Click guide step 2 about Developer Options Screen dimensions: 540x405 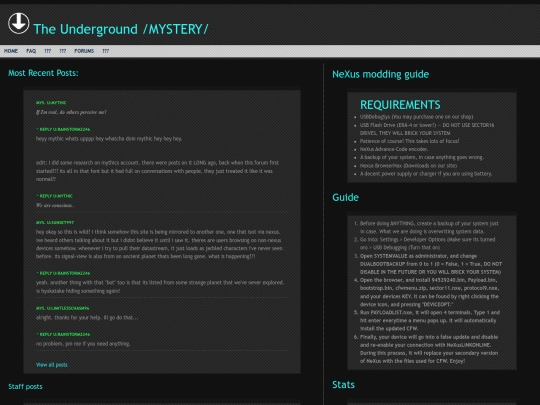point(427,243)
